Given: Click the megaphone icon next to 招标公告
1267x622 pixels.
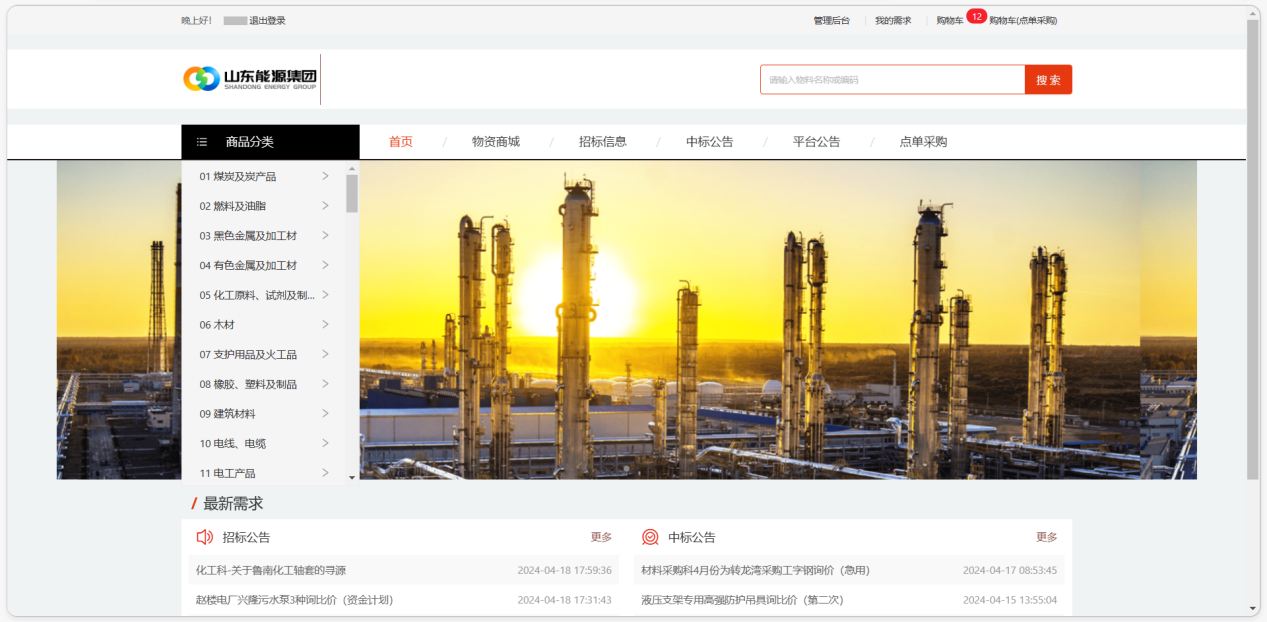Looking at the screenshot, I should 204,537.
